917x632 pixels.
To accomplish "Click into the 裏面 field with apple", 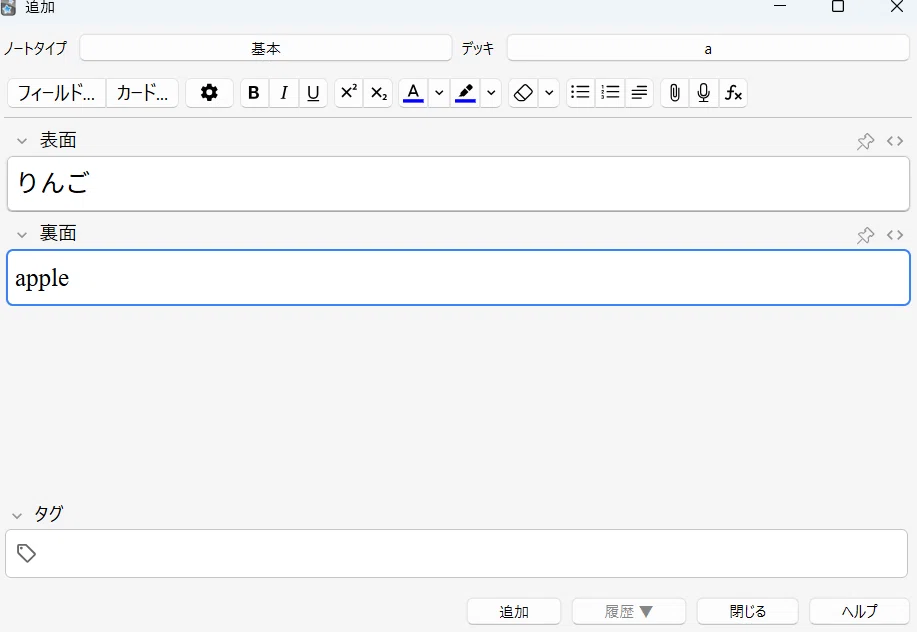I will point(458,278).
